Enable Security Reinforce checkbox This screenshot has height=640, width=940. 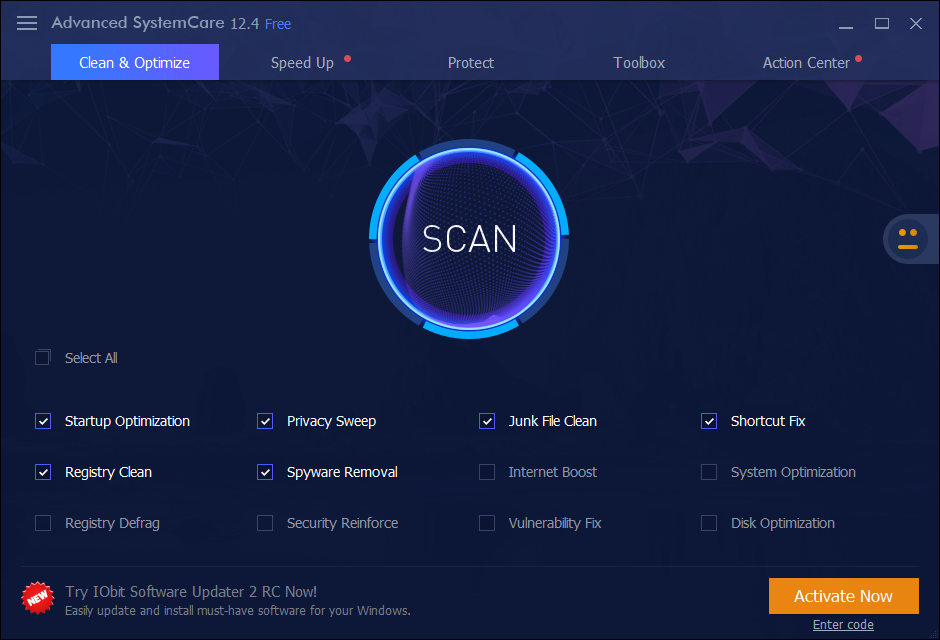pyautogui.click(x=265, y=523)
